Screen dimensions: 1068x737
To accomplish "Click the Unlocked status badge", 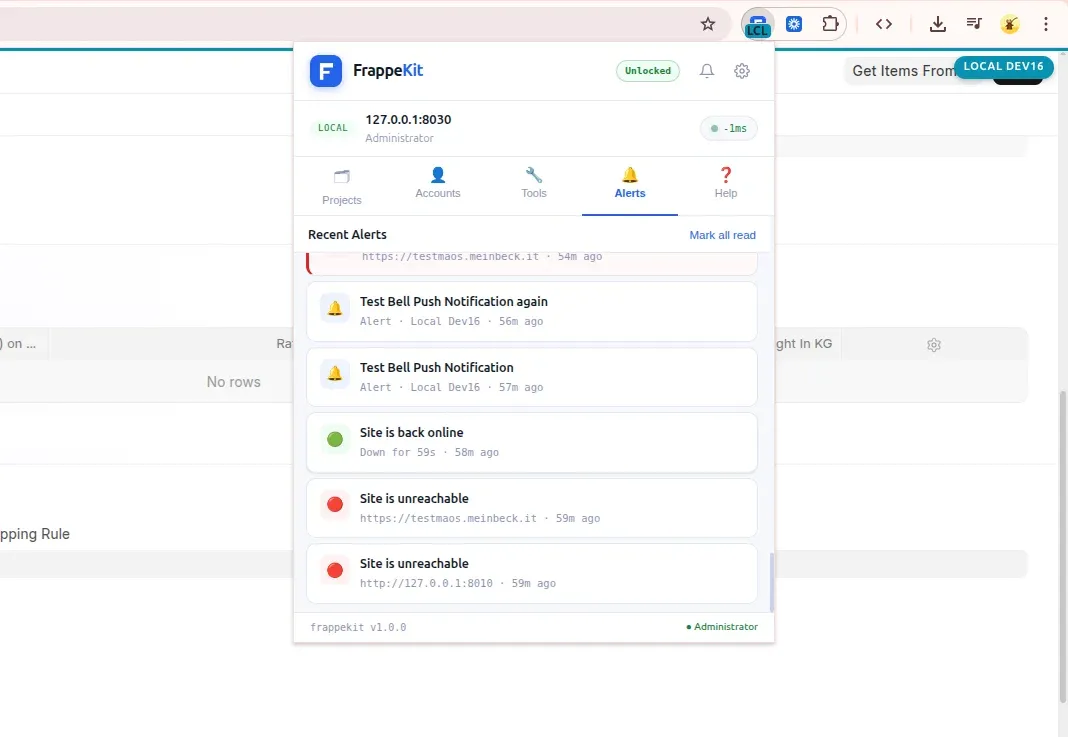I will [648, 71].
